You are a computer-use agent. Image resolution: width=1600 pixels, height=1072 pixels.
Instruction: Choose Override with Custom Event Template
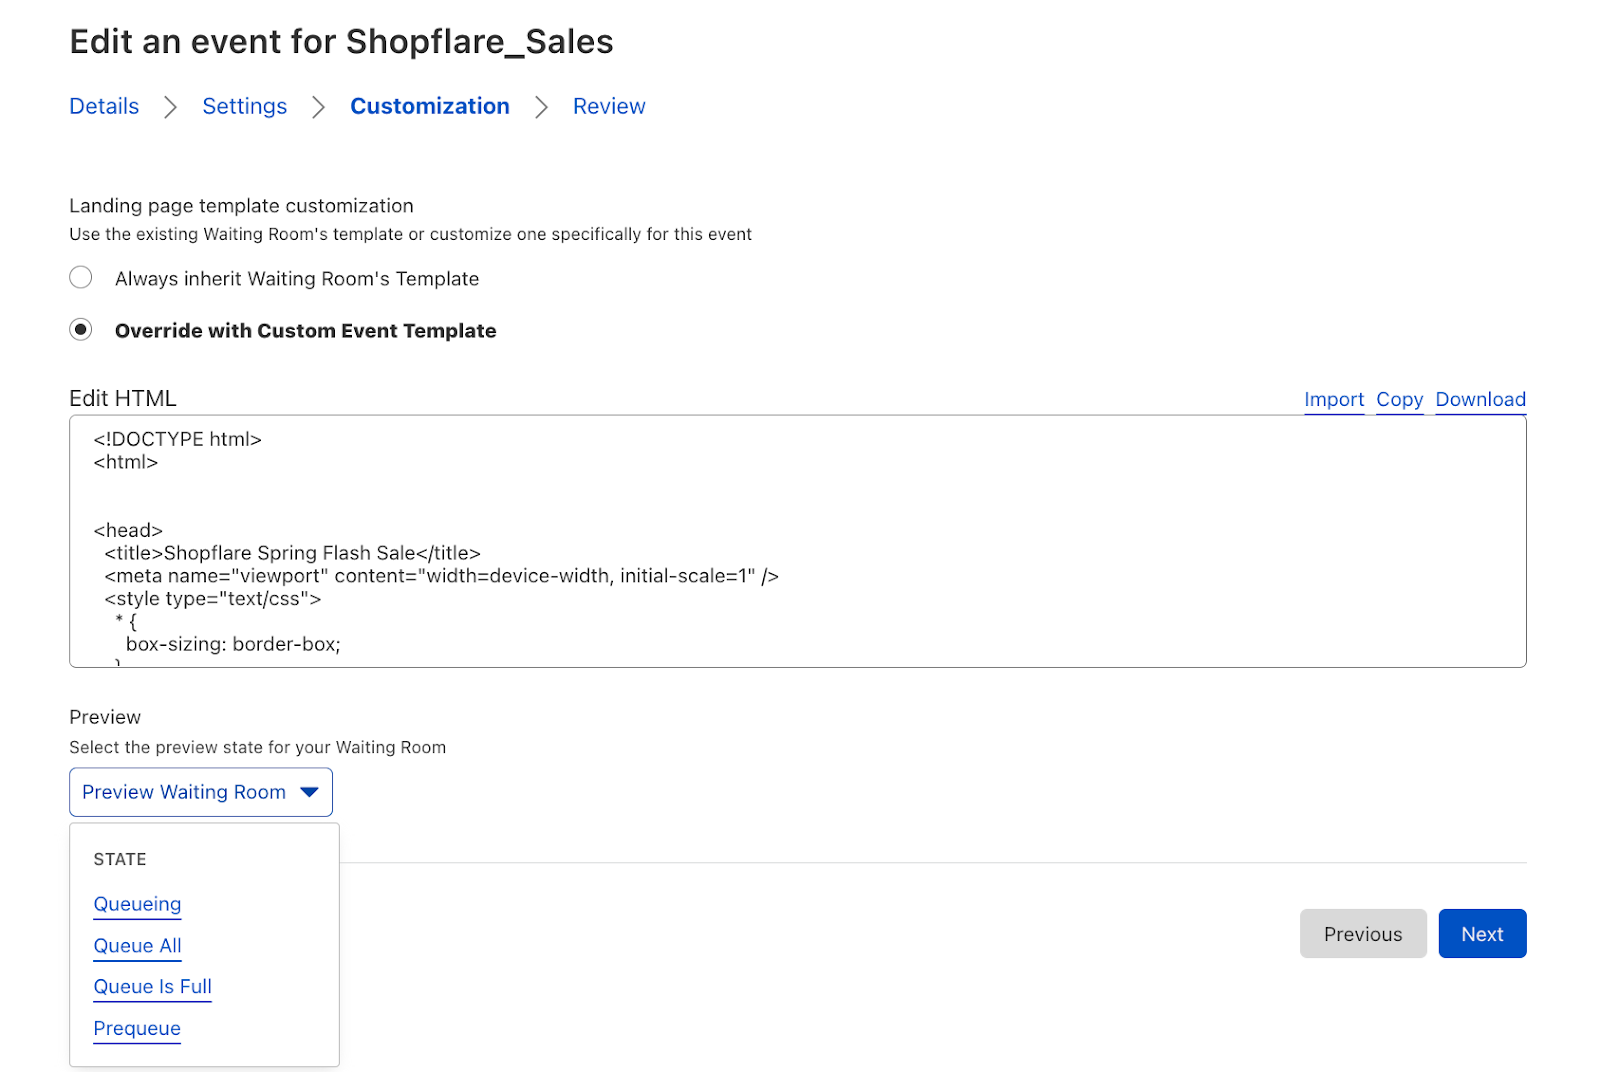pyautogui.click(x=81, y=329)
